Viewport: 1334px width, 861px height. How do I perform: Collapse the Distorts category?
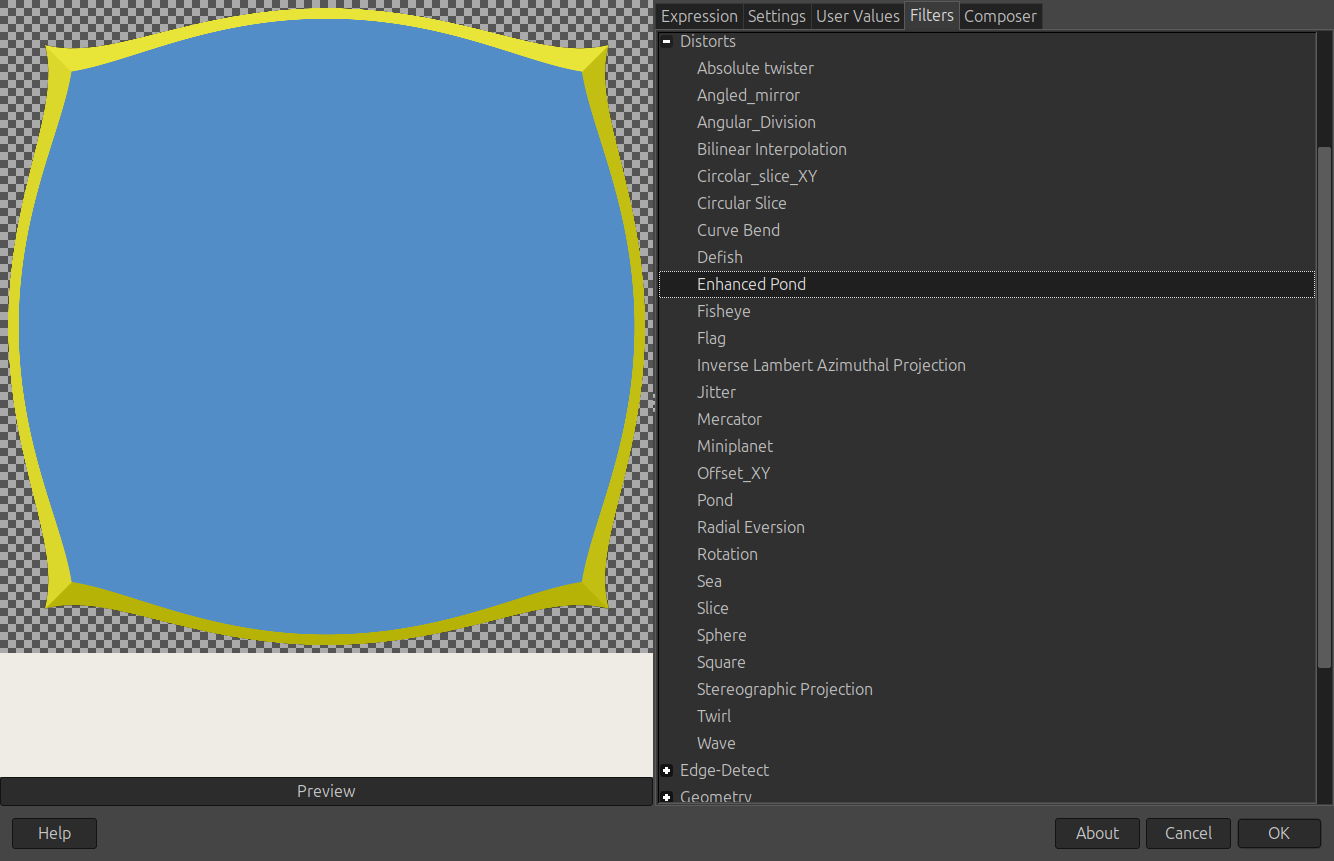click(667, 42)
